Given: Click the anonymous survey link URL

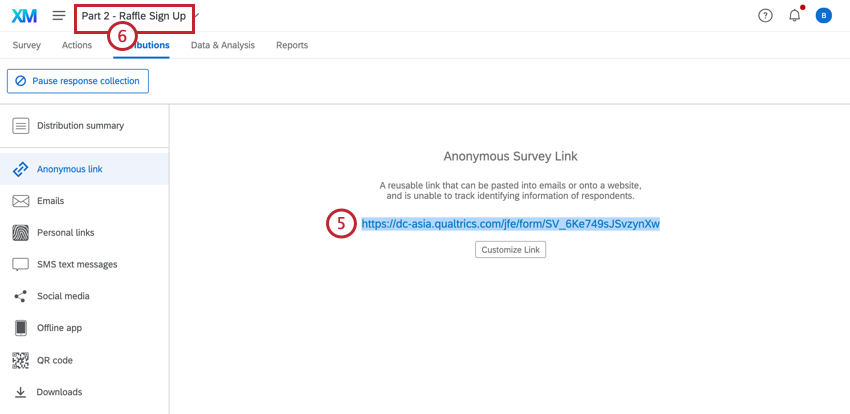Looking at the screenshot, I should click(510, 224).
